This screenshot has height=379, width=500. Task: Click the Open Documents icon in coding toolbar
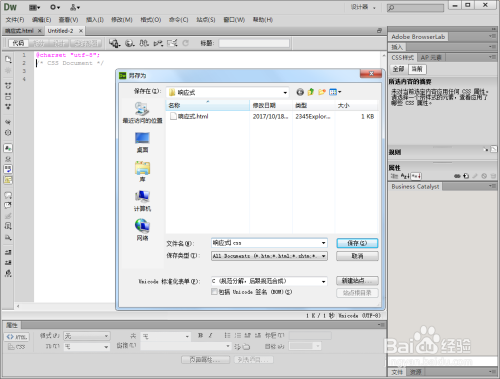[x=8, y=60]
